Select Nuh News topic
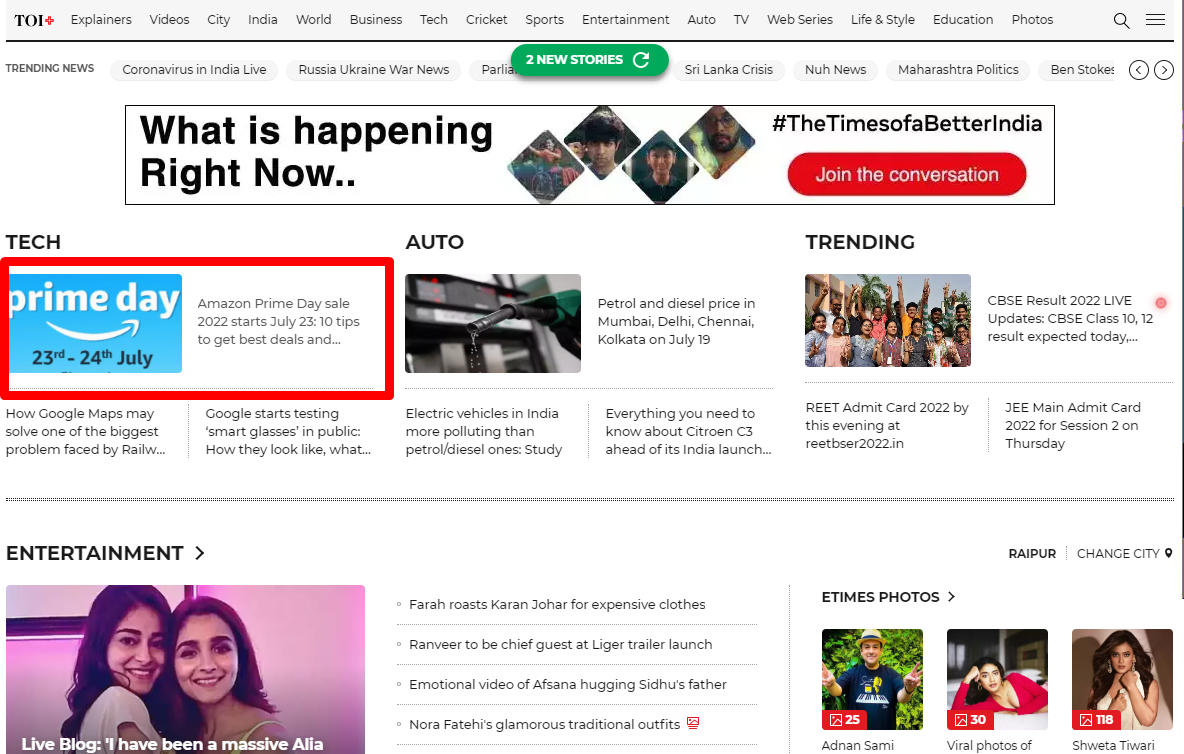 click(x=835, y=70)
